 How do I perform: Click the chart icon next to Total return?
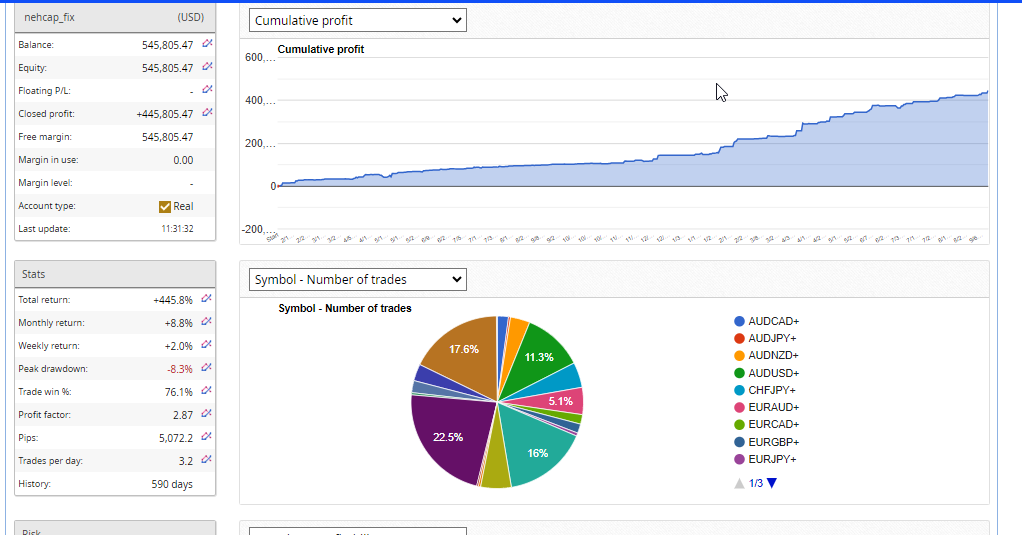click(207, 299)
